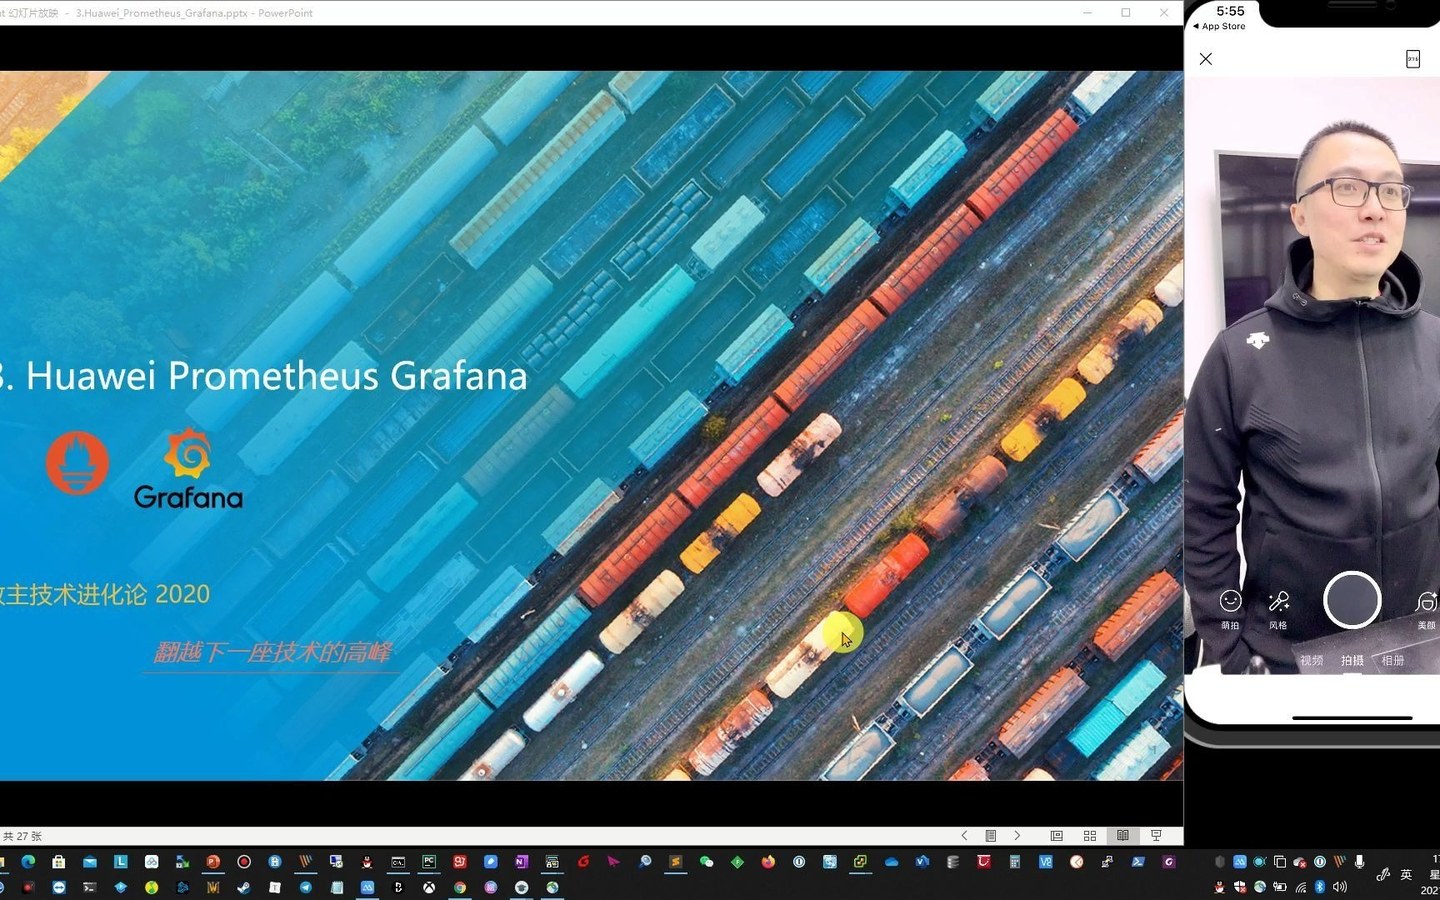
Task: Open Steam from taskbar
Action: [x=243, y=887]
